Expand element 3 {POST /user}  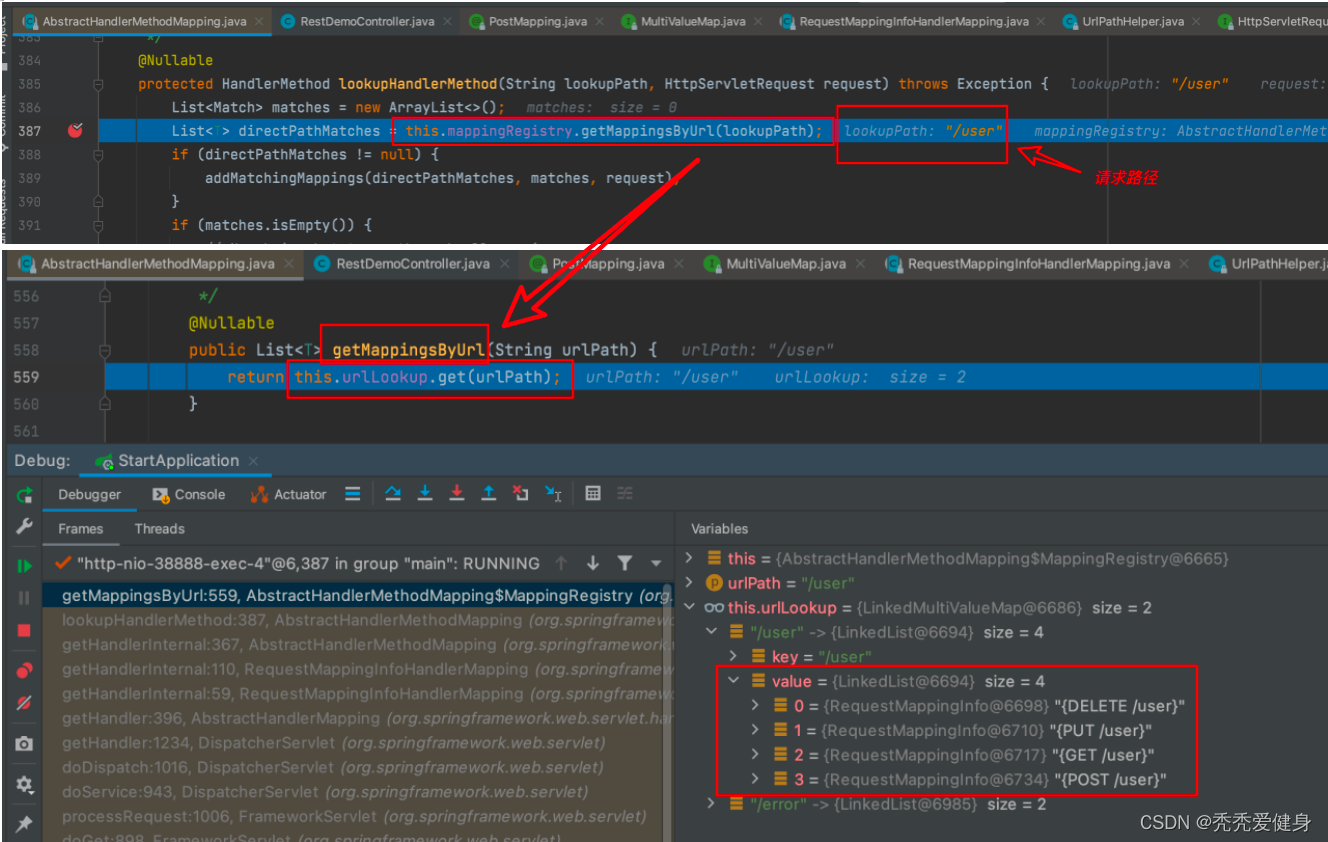[756, 779]
